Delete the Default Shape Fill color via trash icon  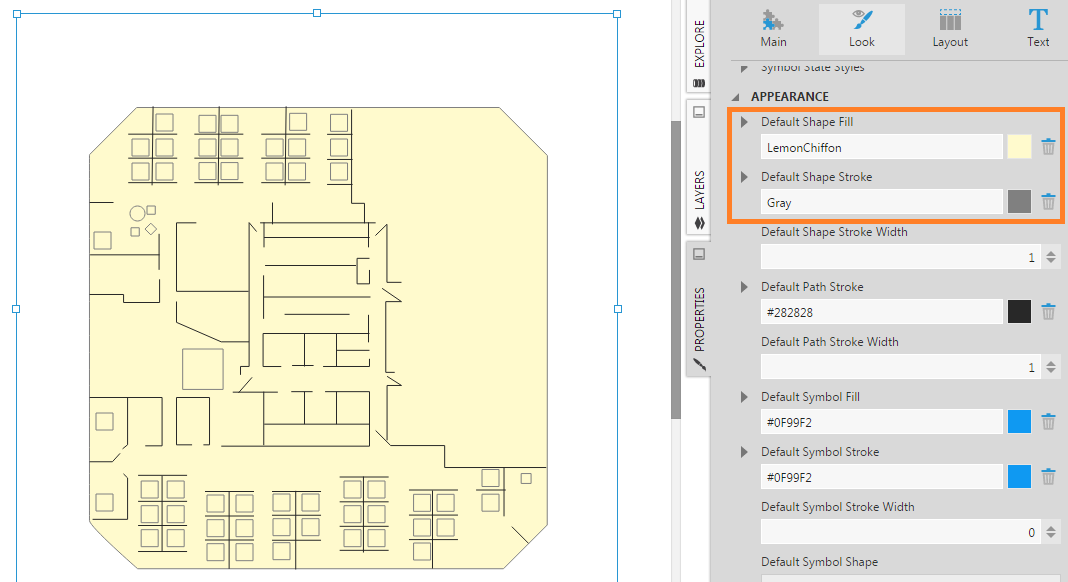pos(1048,146)
